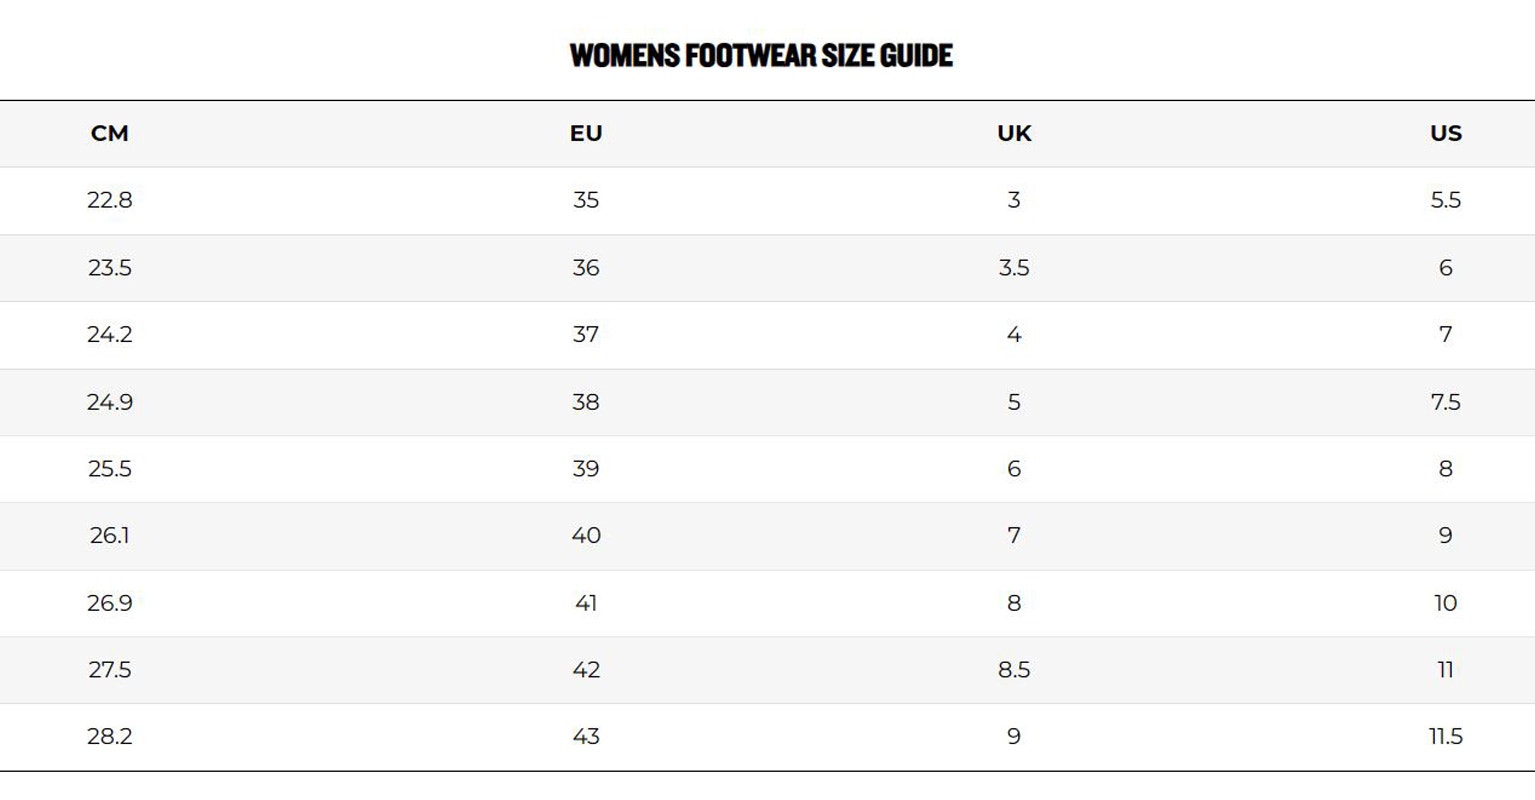Click the US size 10 cell

click(x=1446, y=603)
